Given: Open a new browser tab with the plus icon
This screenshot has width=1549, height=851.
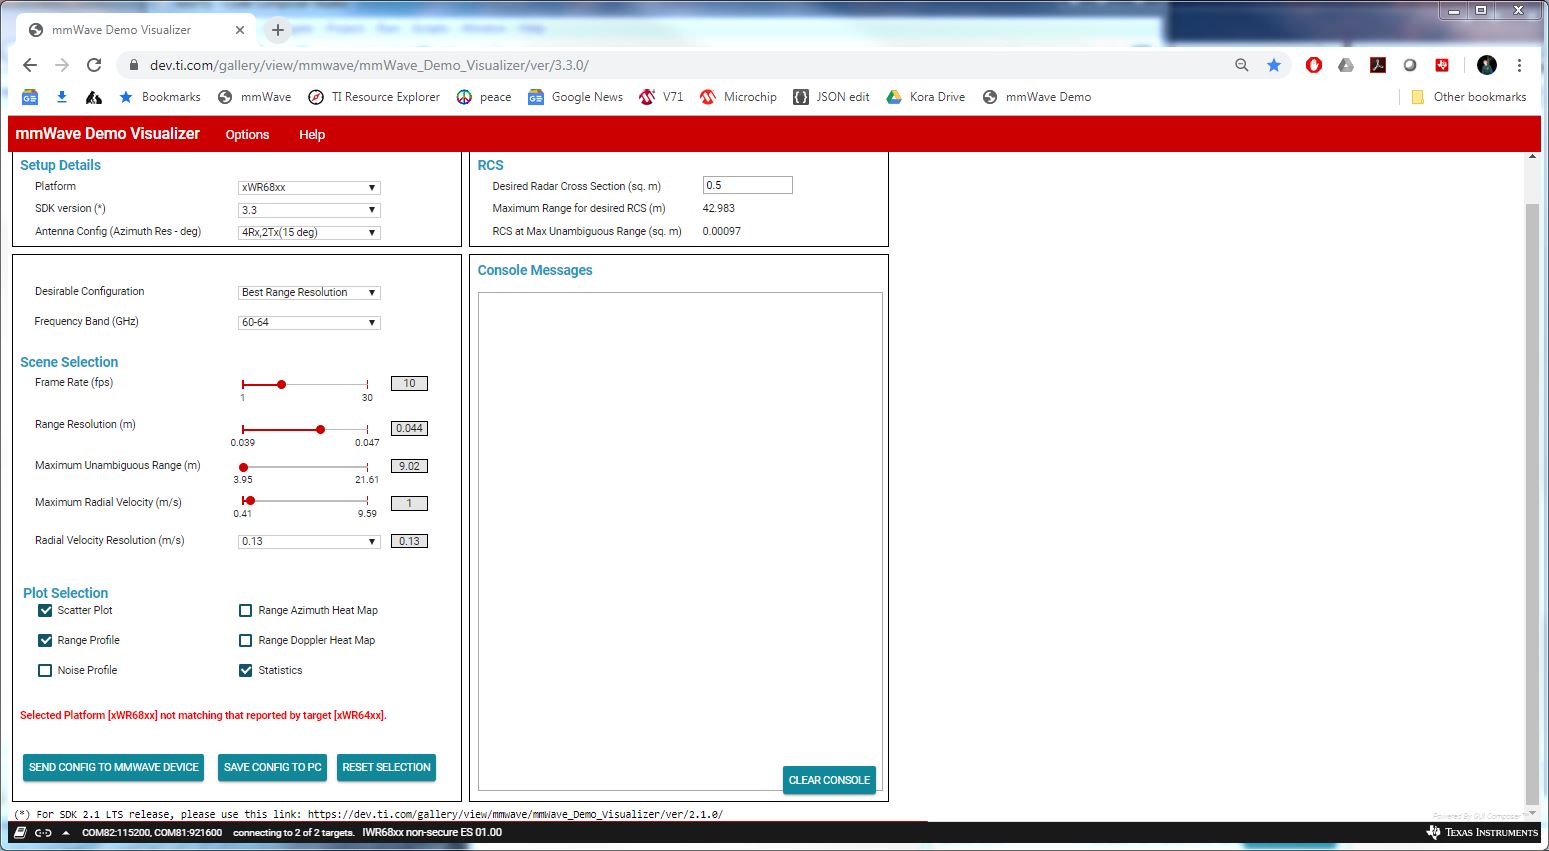Looking at the screenshot, I should click(278, 30).
